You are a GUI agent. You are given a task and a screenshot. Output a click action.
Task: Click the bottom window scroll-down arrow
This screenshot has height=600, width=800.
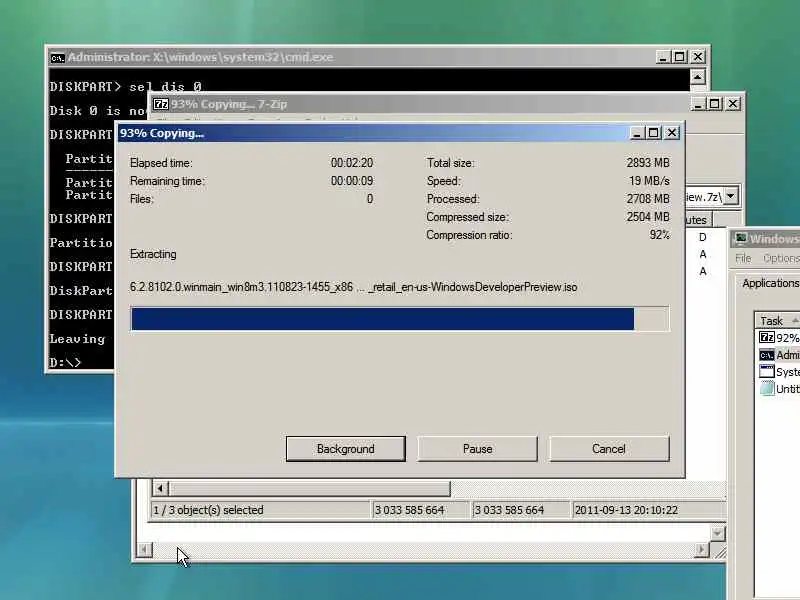point(717,534)
